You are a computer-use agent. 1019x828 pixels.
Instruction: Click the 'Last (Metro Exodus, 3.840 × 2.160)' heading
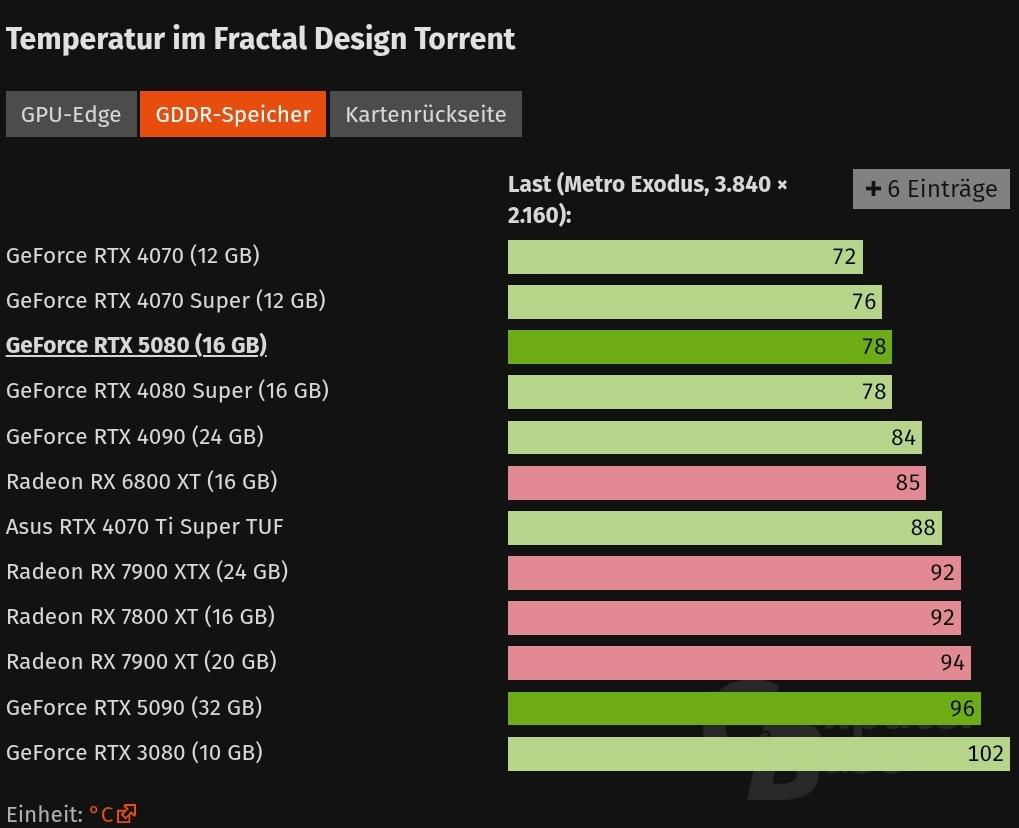point(647,199)
